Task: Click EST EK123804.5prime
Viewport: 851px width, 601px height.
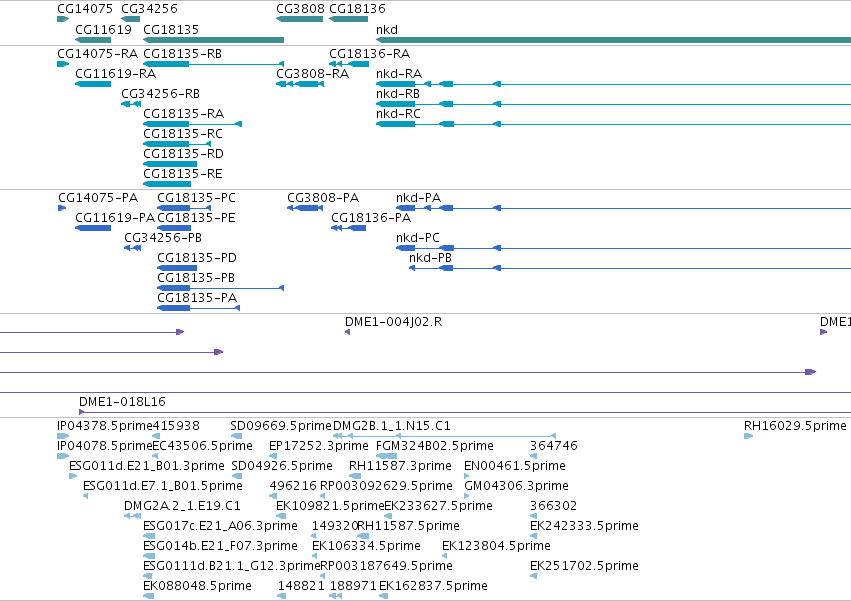Action: pyautogui.click(x=444, y=556)
